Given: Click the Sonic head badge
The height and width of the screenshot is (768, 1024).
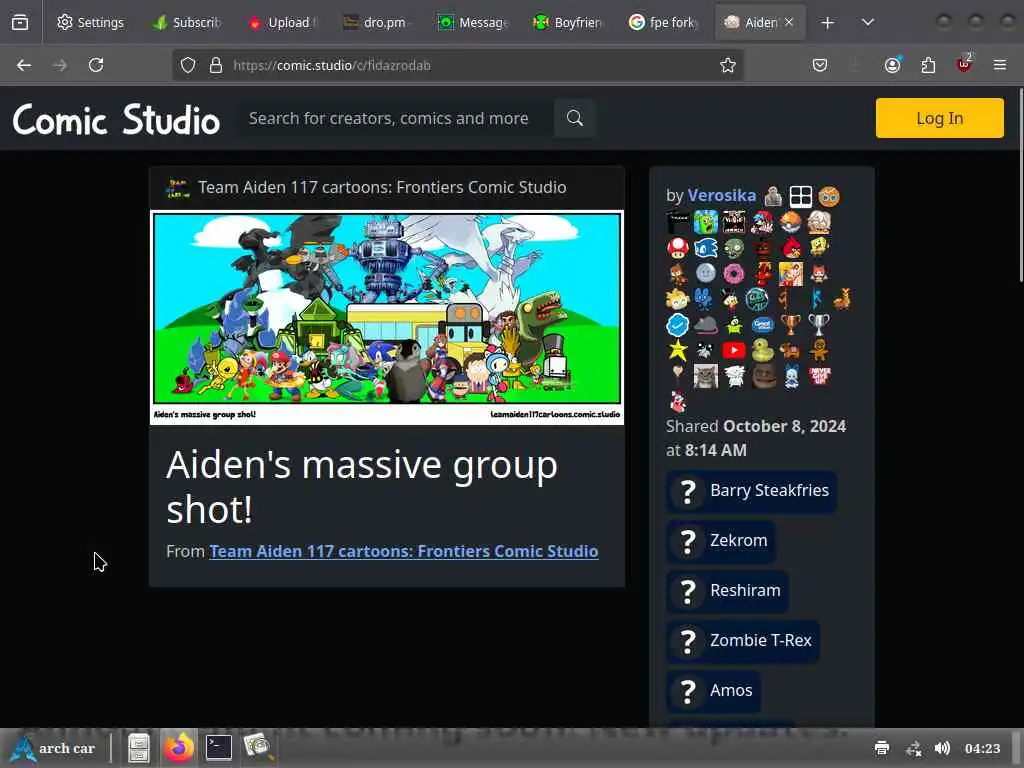Looking at the screenshot, I should point(706,248).
